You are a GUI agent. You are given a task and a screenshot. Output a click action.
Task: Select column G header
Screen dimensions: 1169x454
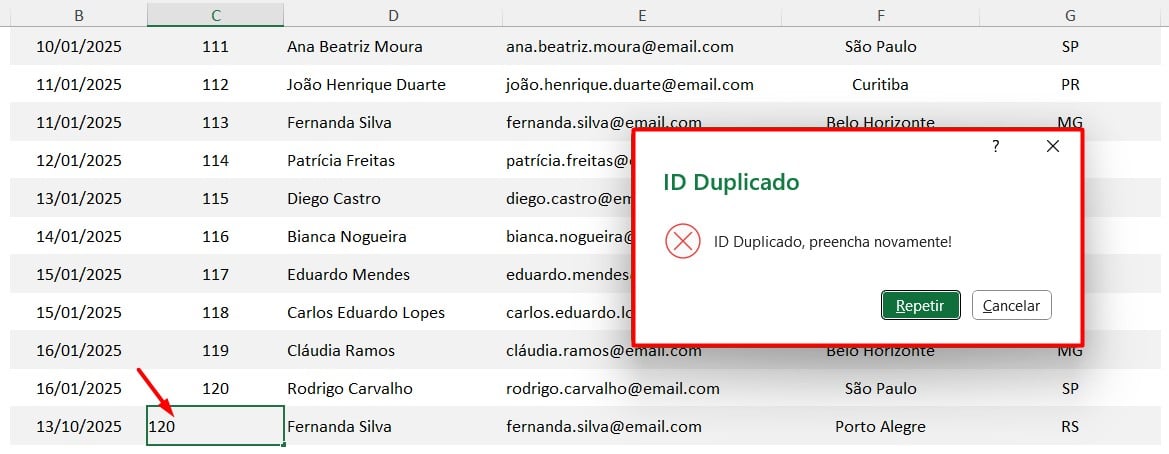tap(1071, 15)
